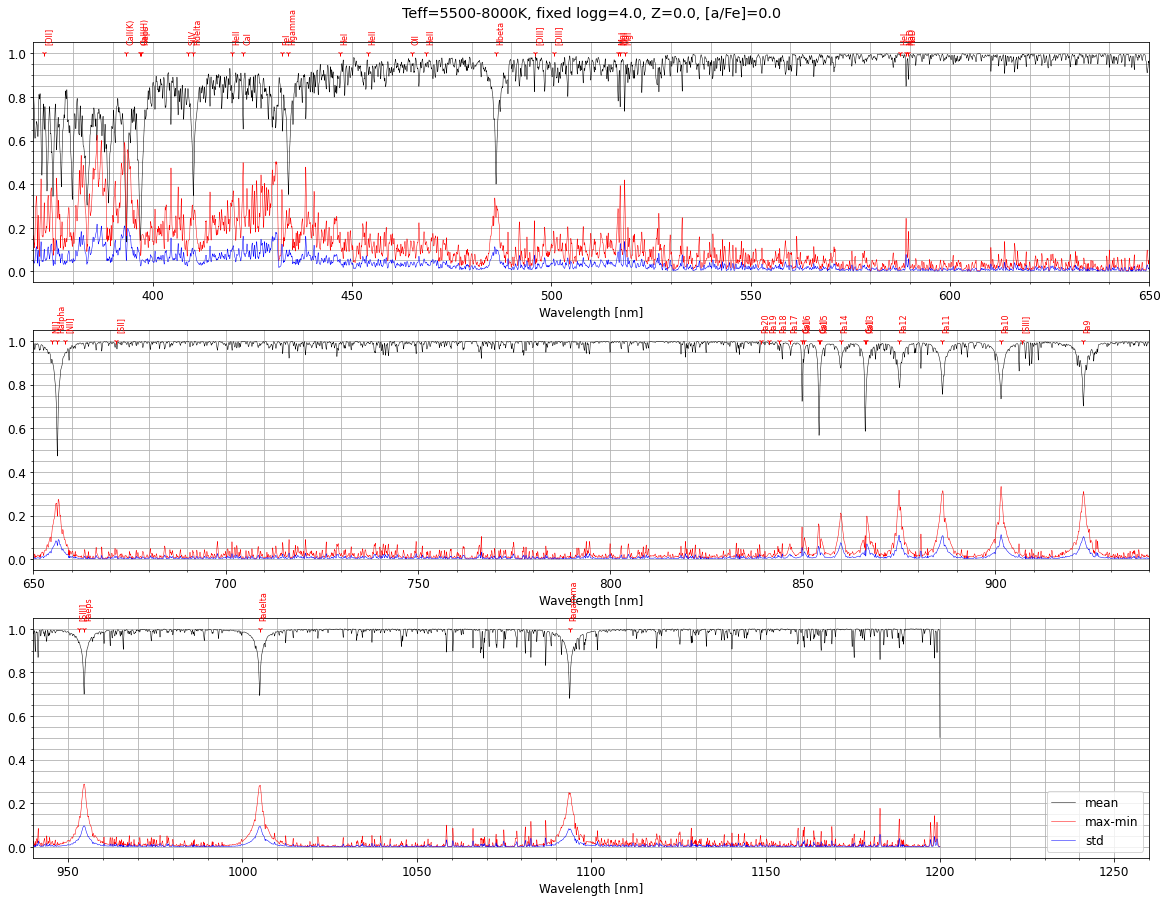Click the bottom panel's Wavelength [nm] label
The height and width of the screenshot is (902, 1167).
point(591,889)
